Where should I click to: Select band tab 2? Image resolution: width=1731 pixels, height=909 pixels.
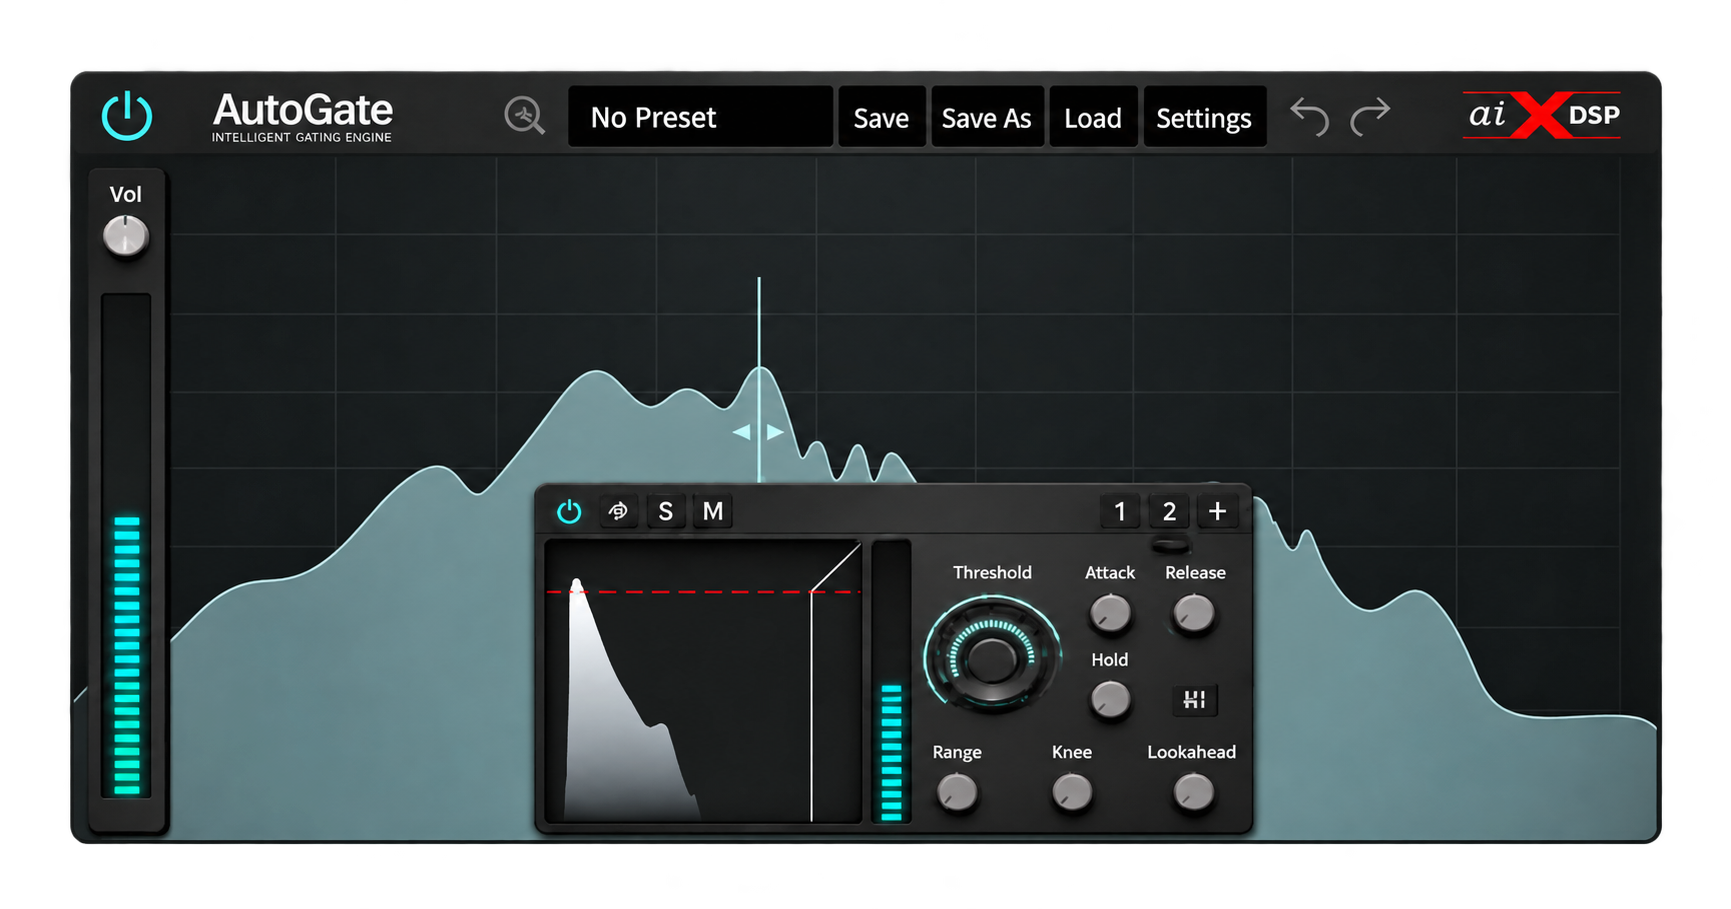[1169, 511]
